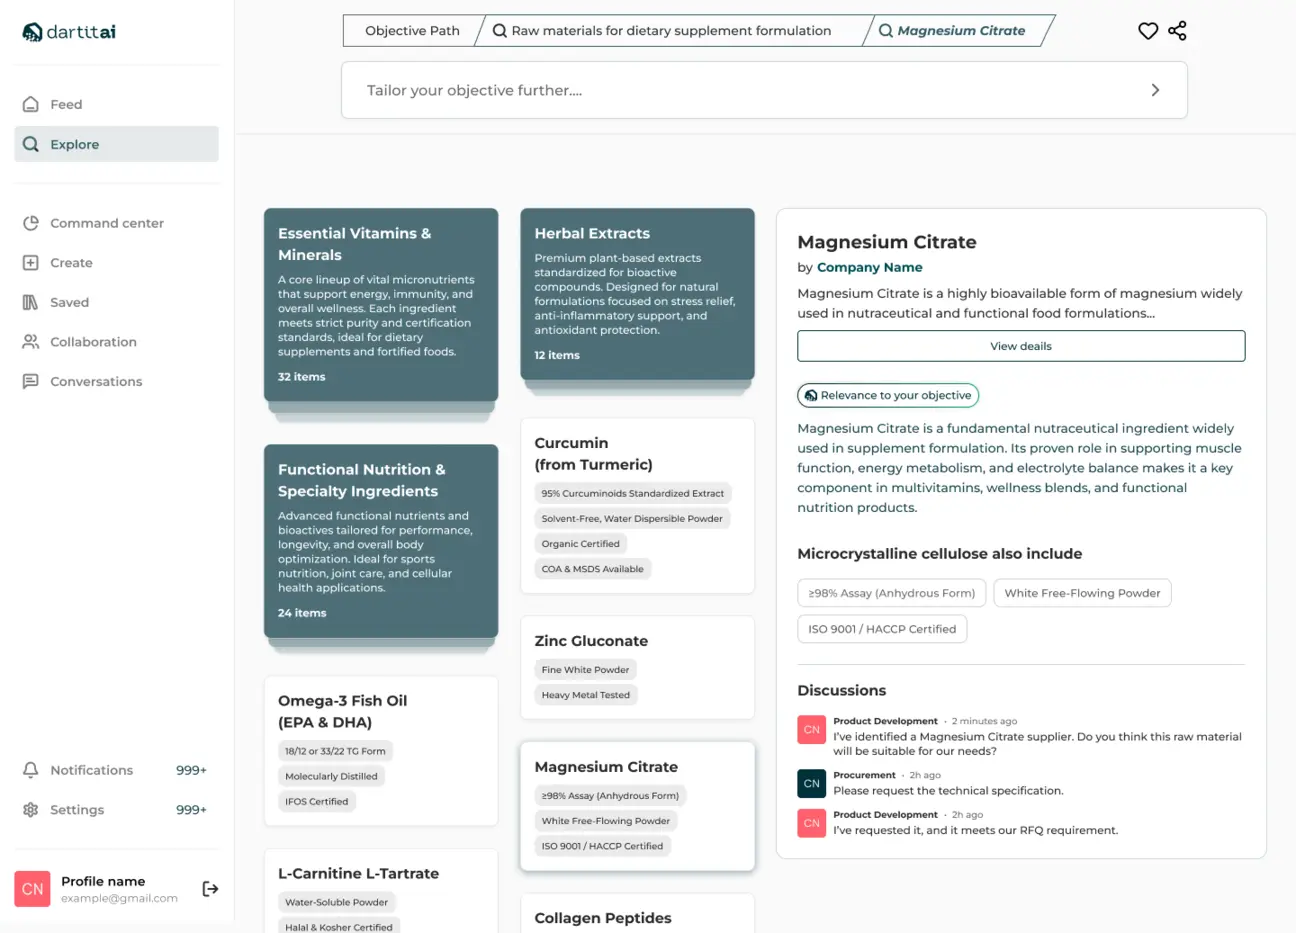The image size is (1296, 933).
Task: Click the logout icon beside Profile name
Action: coord(210,889)
